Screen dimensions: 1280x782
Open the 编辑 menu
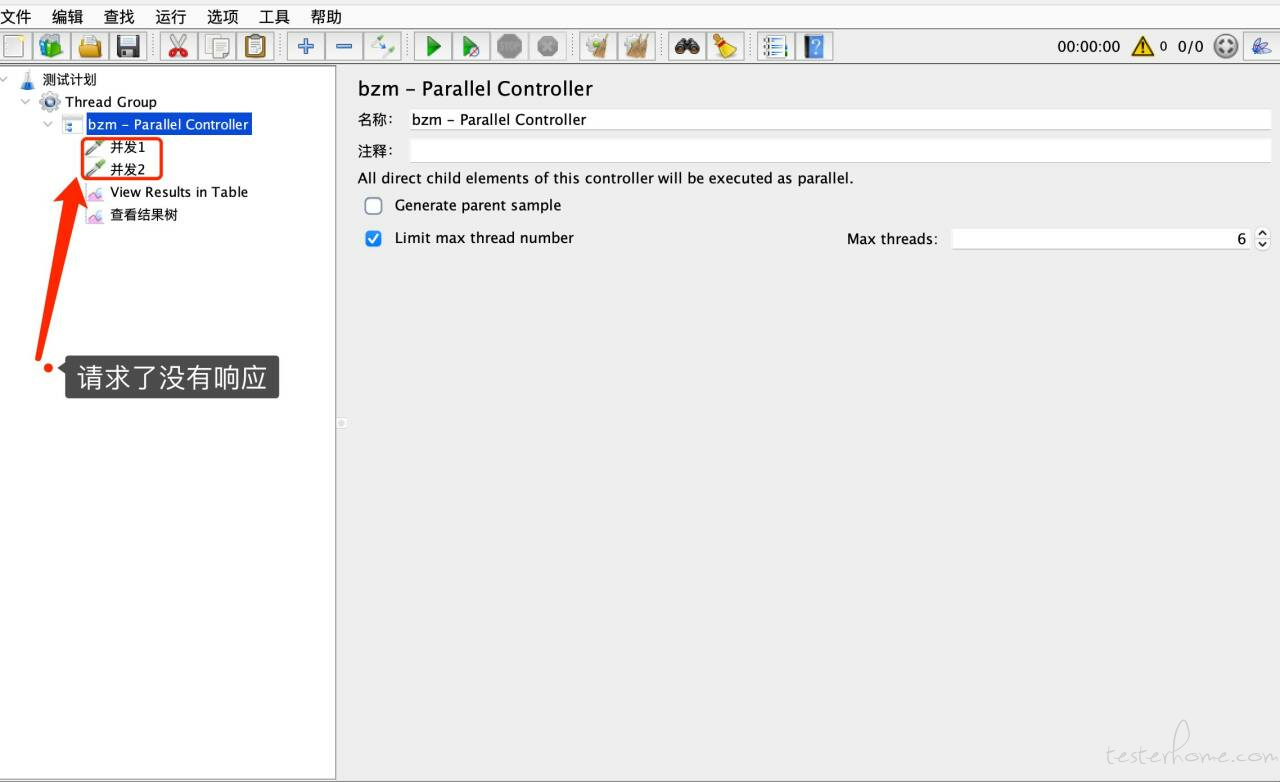pos(68,16)
